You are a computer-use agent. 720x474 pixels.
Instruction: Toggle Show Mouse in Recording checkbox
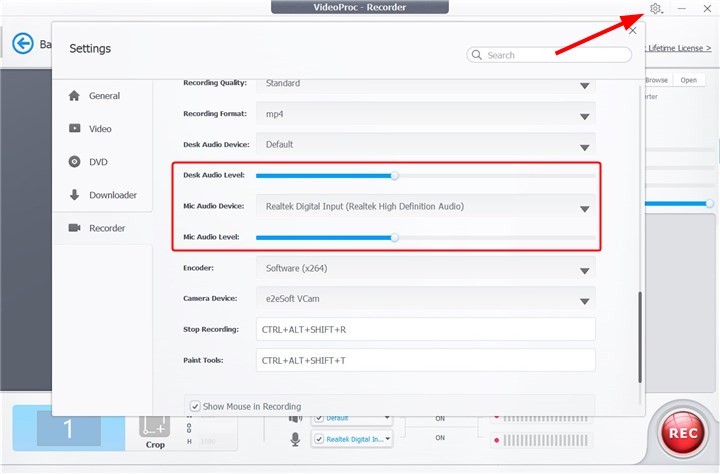click(195, 406)
